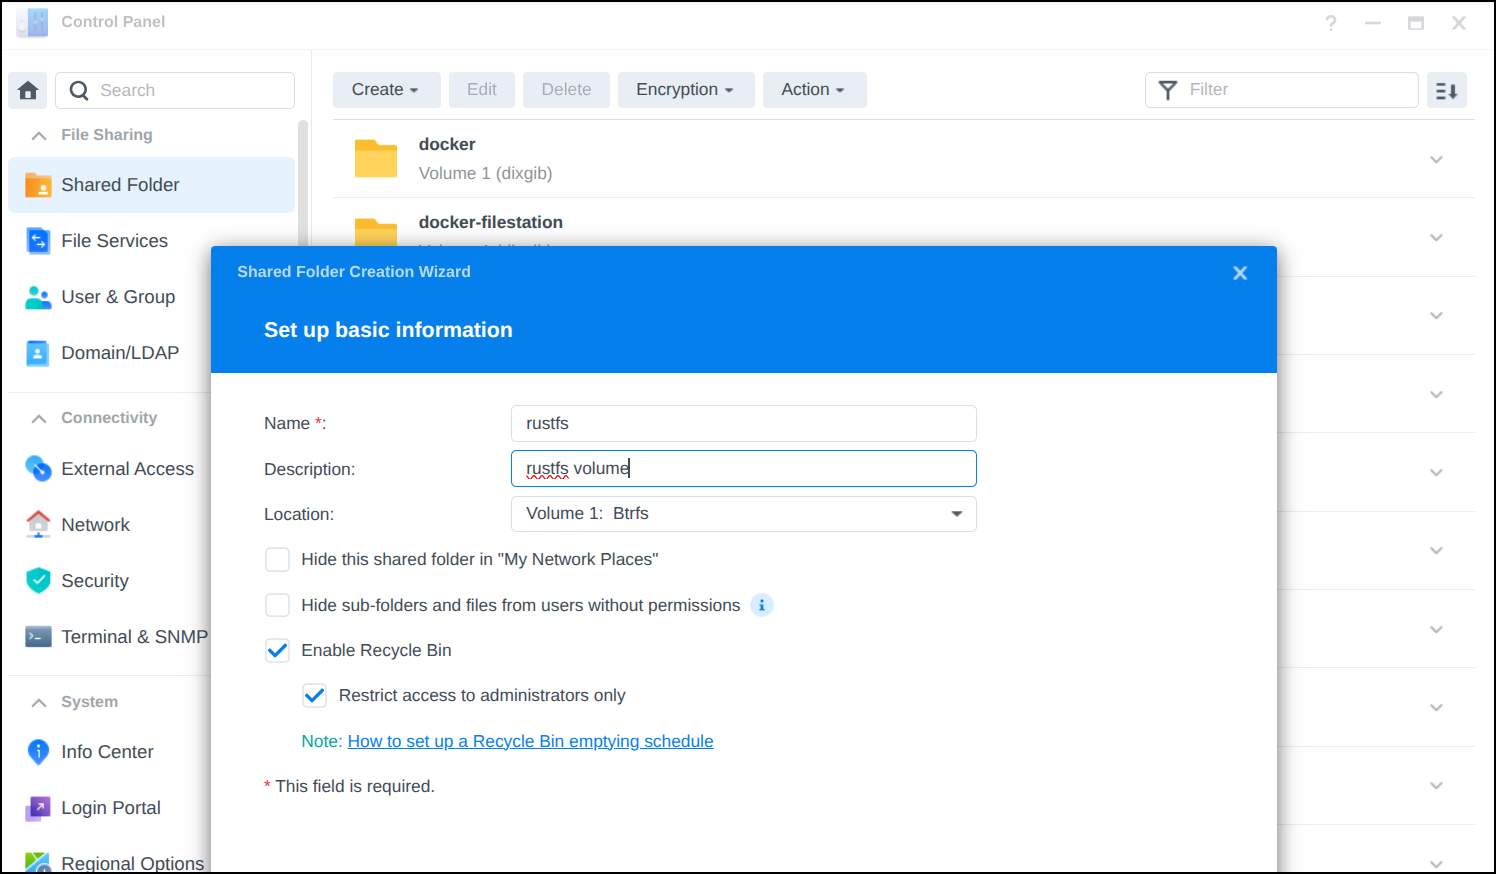Collapse the File Sharing section
Screen dimensions: 1496x874
coord(39,135)
